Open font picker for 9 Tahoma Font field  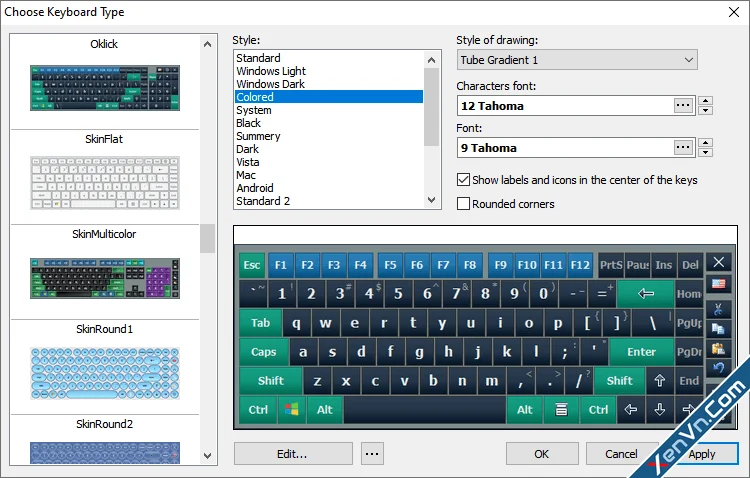pos(683,147)
